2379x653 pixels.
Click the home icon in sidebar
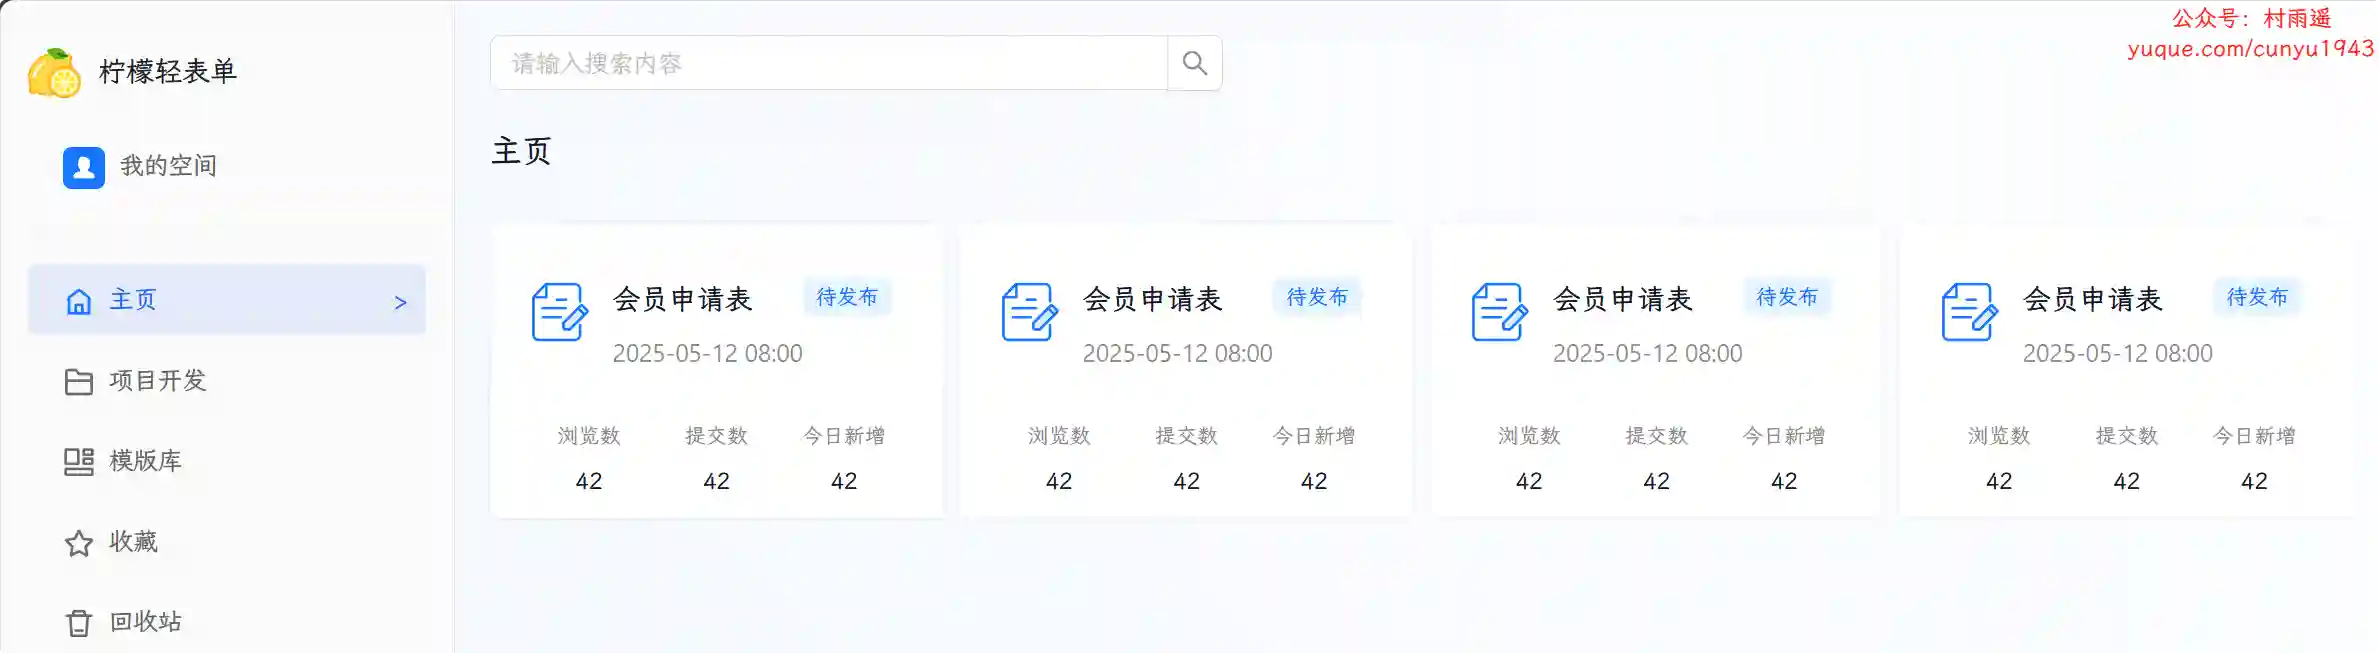coord(78,301)
